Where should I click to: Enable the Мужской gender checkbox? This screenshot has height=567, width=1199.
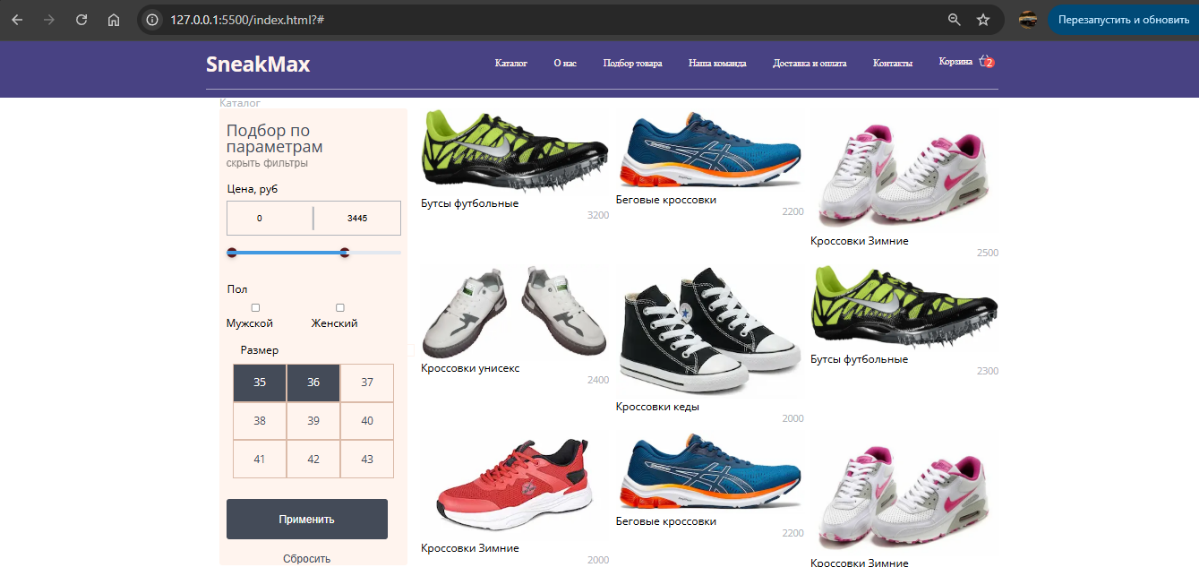click(x=256, y=308)
